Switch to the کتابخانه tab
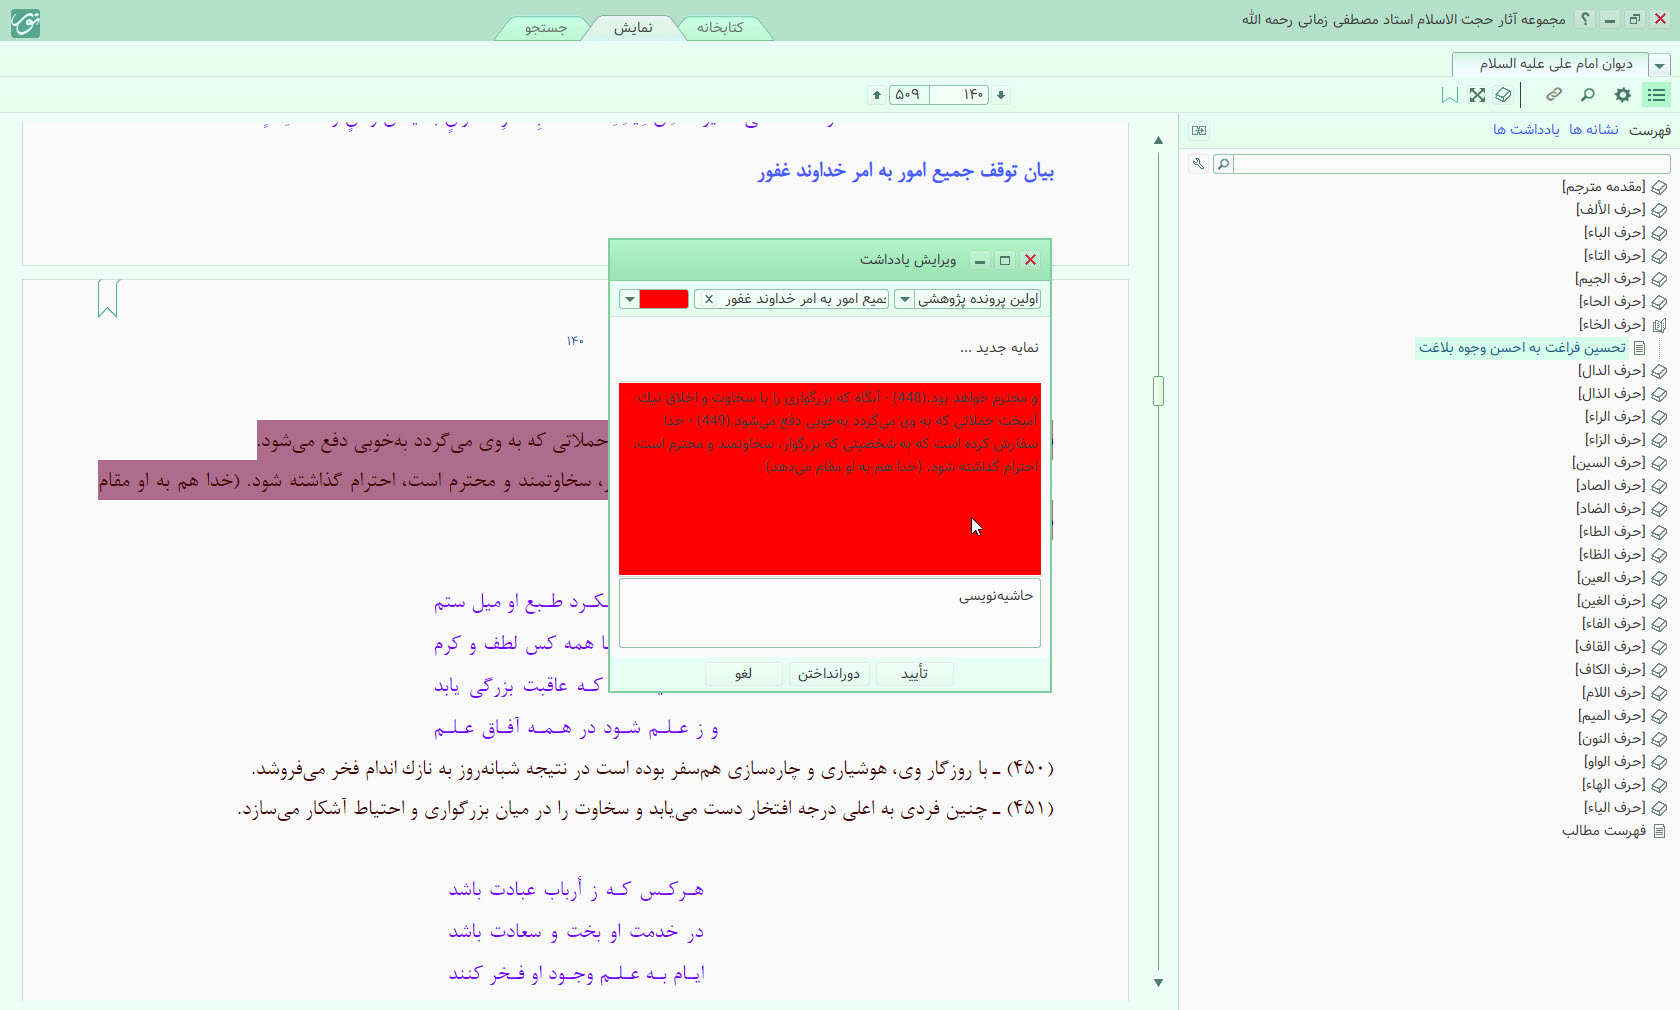The height and width of the screenshot is (1010, 1680). pyautogui.click(x=720, y=28)
